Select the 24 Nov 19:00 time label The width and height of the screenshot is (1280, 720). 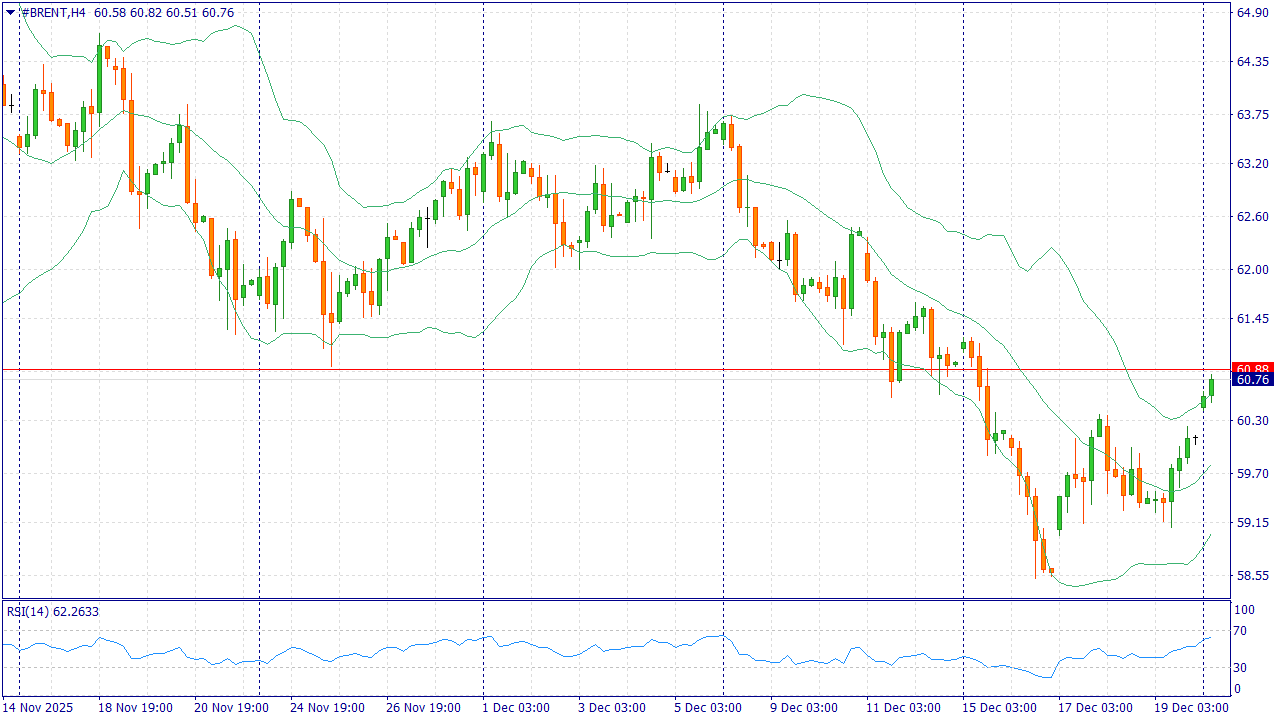pyautogui.click(x=327, y=708)
